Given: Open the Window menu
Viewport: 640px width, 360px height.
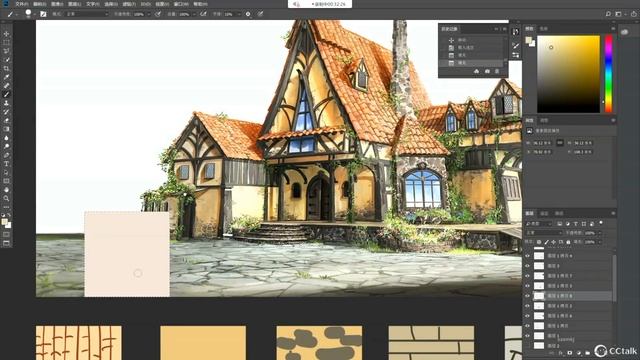Looking at the screenshot, I should [x=181, y=4].
